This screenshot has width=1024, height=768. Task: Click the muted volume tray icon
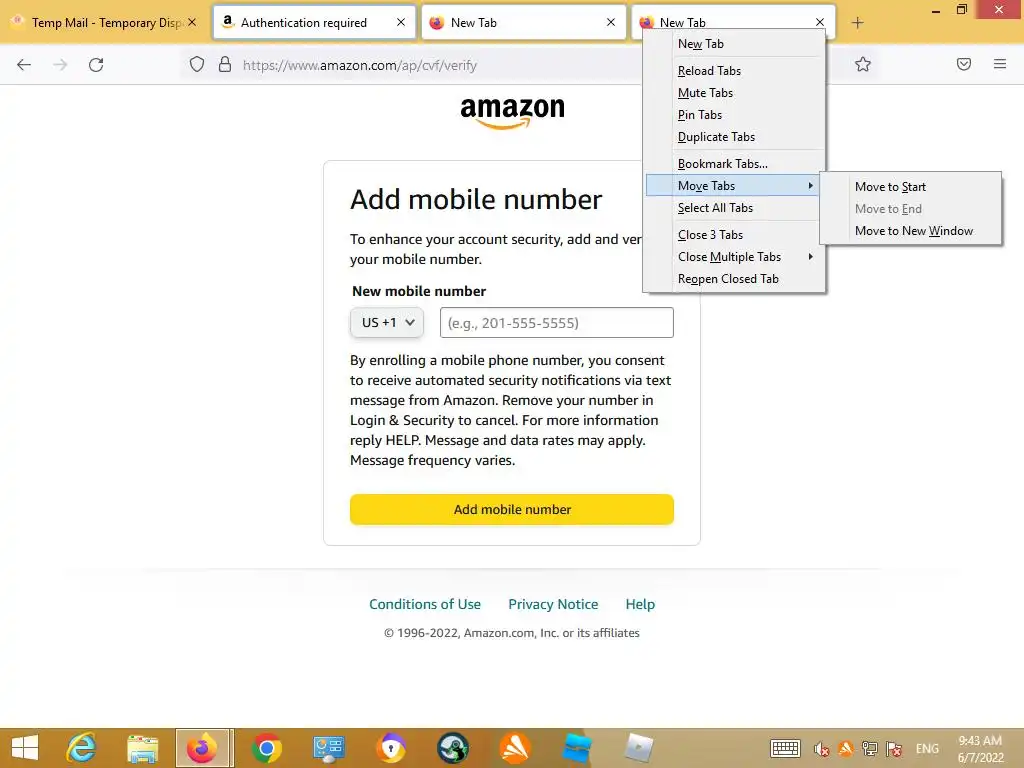pos(821,749)
